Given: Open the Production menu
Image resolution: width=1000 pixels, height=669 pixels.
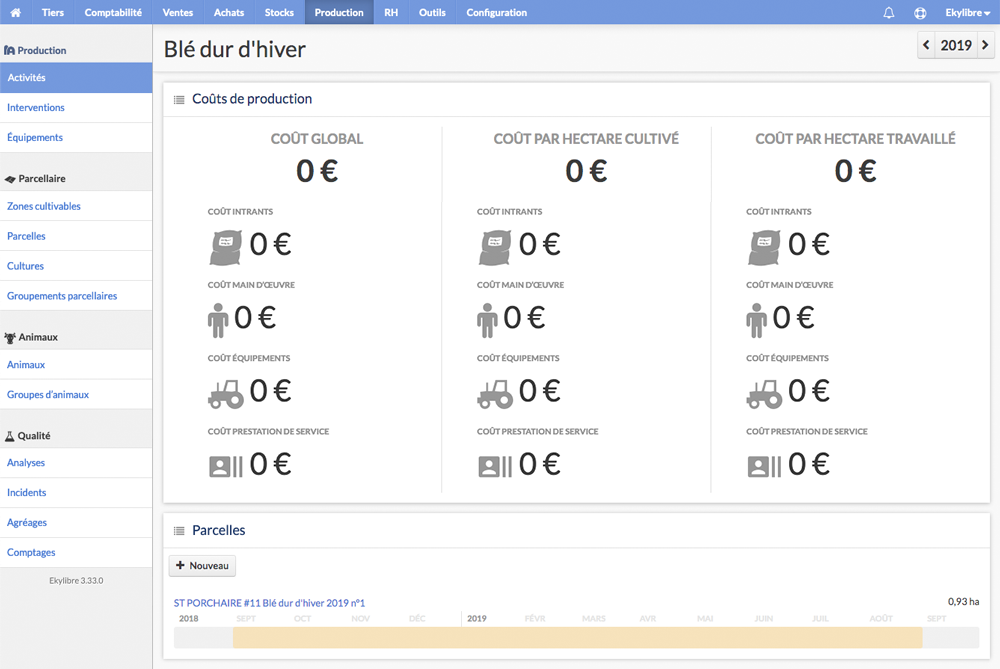Looking at the screenshot, I should 339,12.
